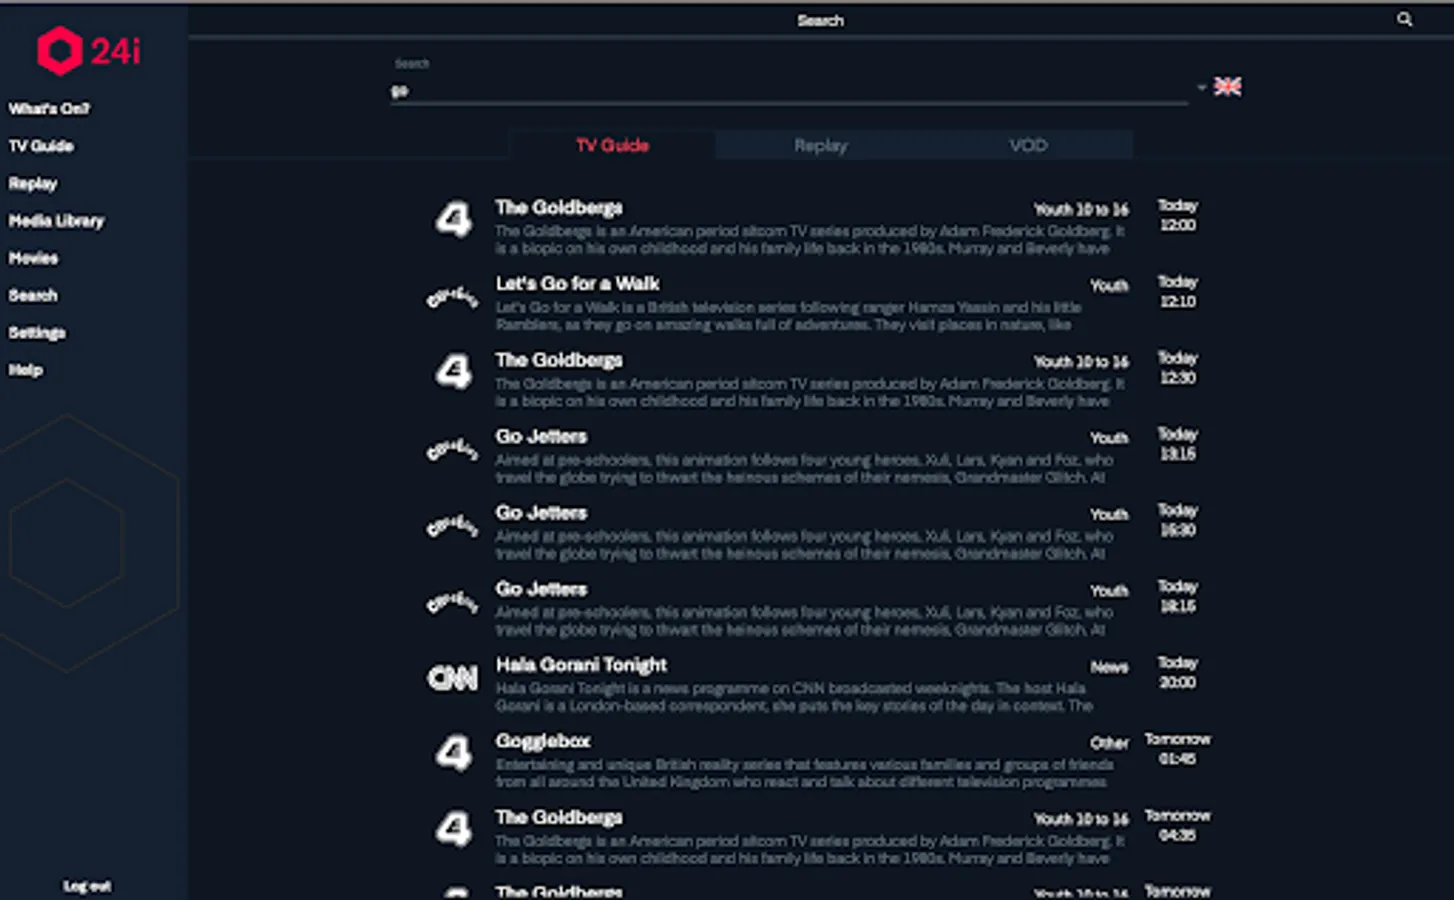Click the Gogglebox description text
Viewport: 1454px width, 900px height.
click(804, 773)
